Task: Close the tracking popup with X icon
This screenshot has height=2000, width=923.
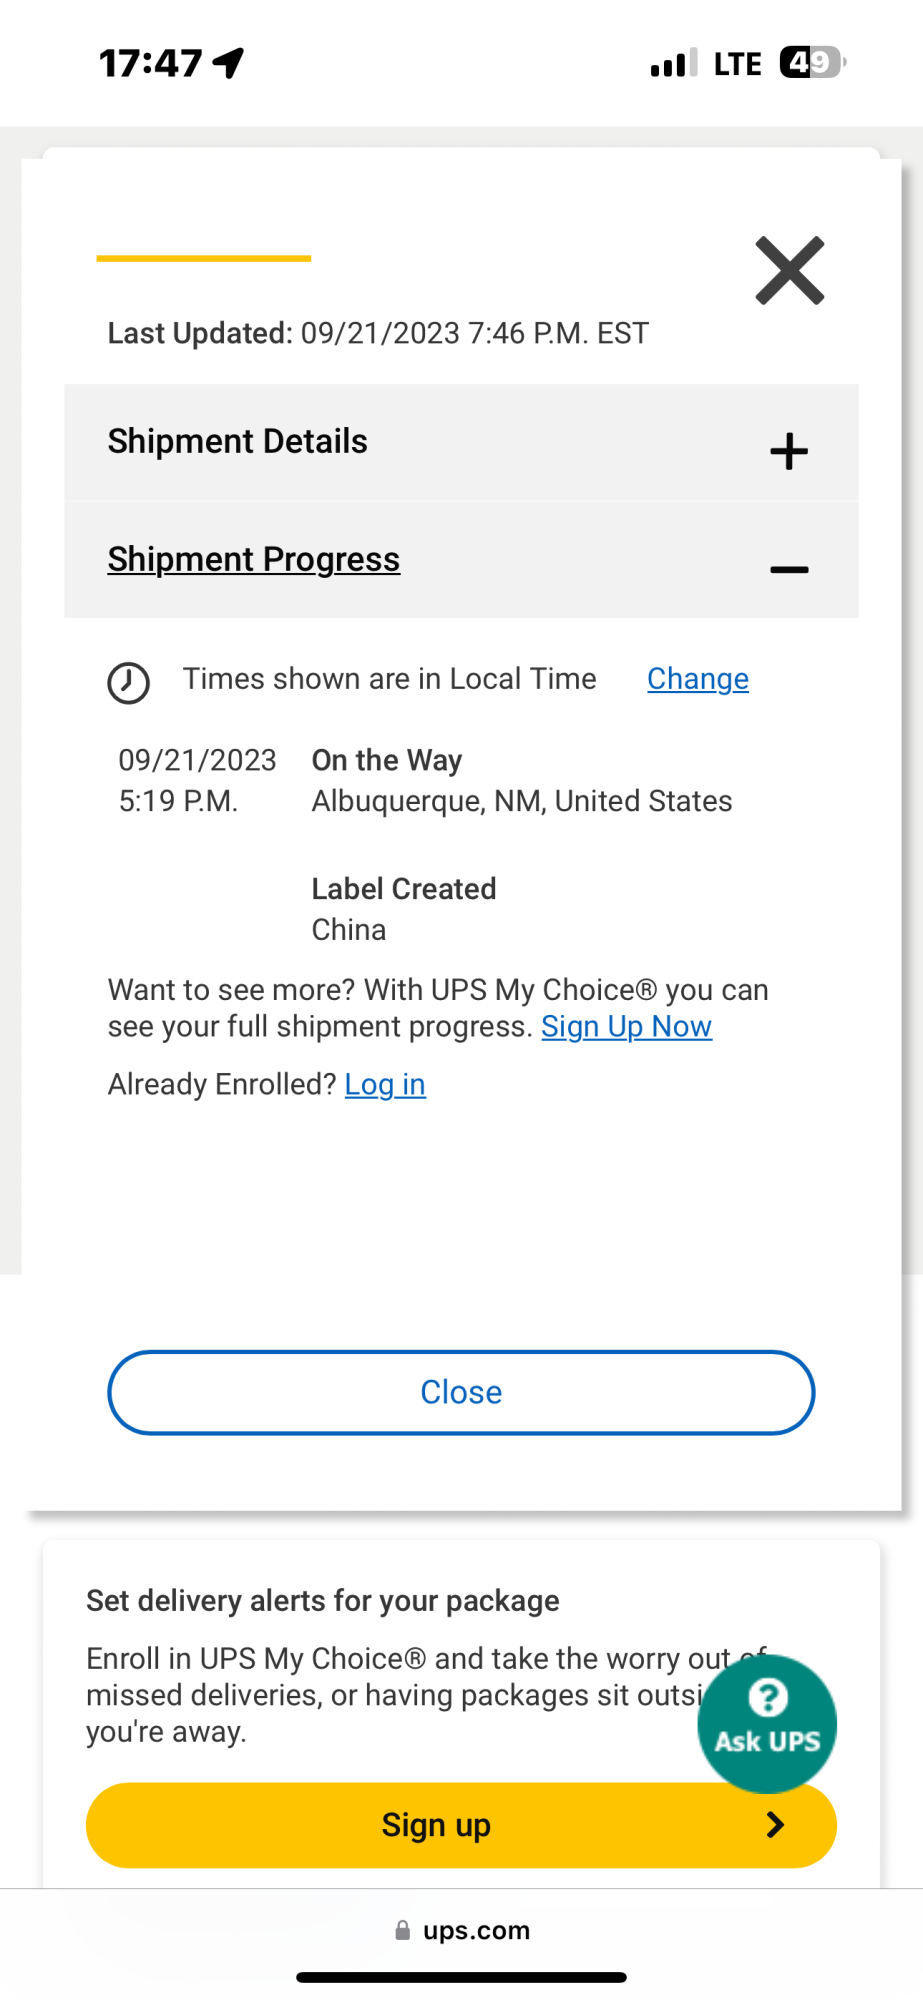Action: point(789,270)
